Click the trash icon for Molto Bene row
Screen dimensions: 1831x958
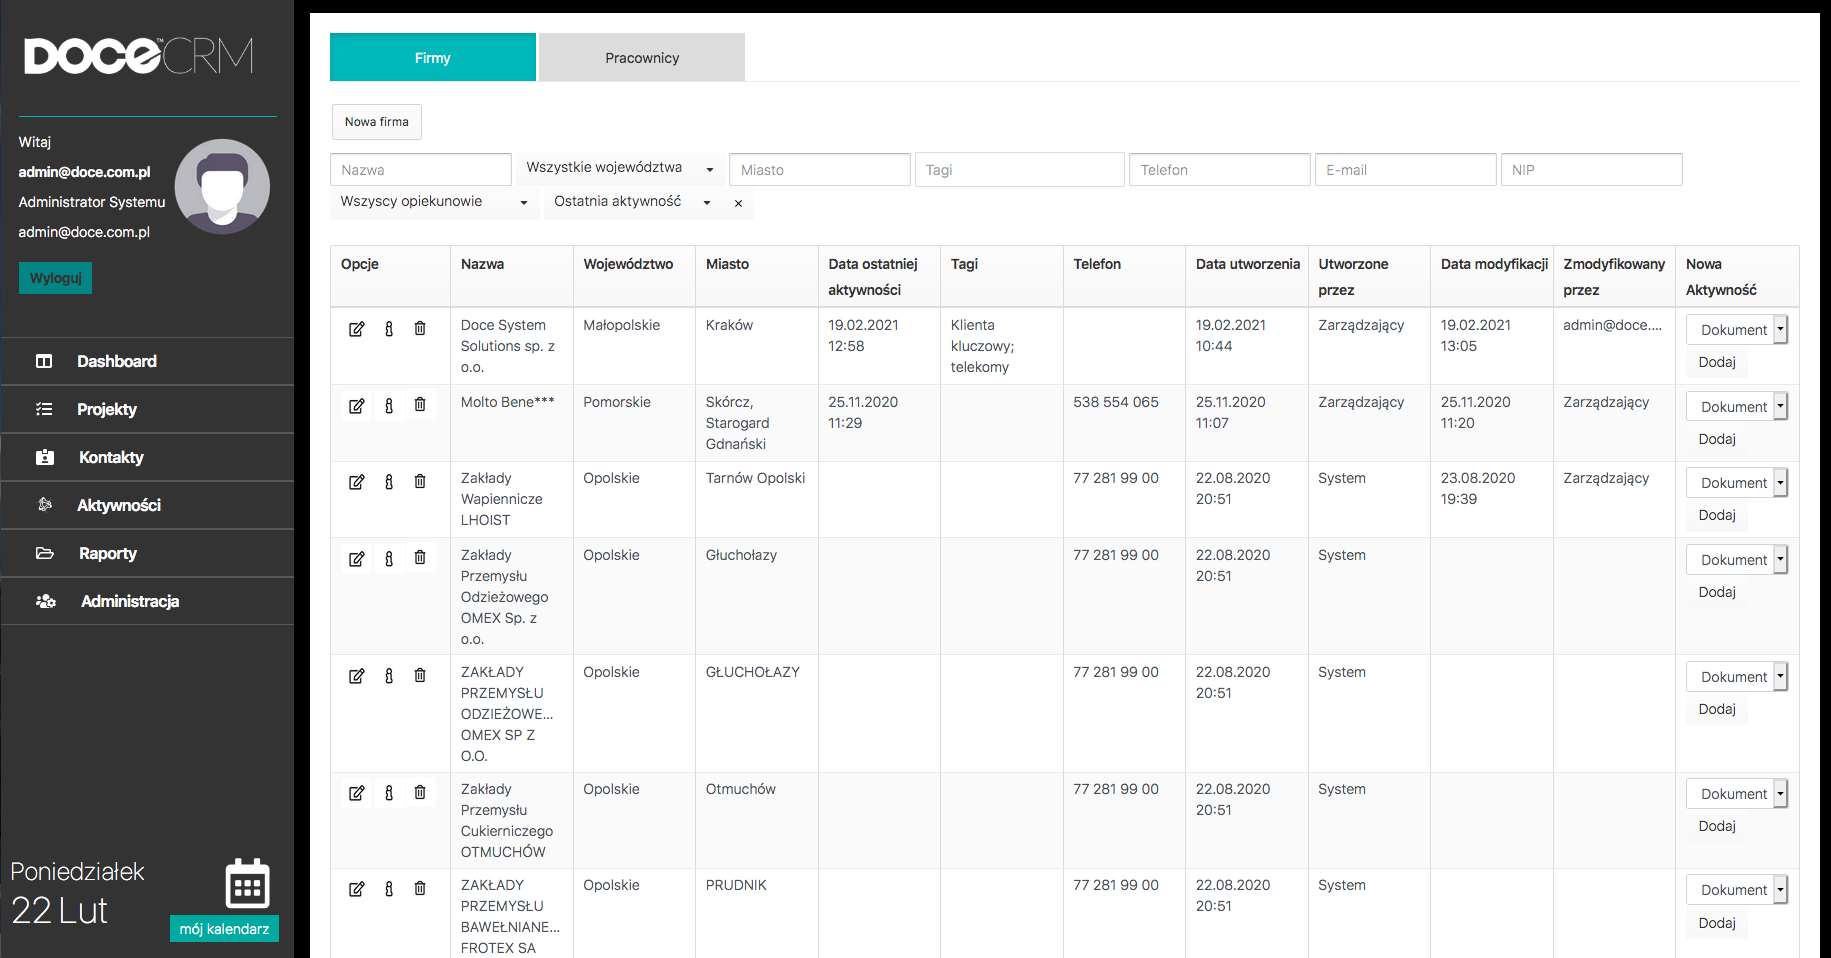420,405
